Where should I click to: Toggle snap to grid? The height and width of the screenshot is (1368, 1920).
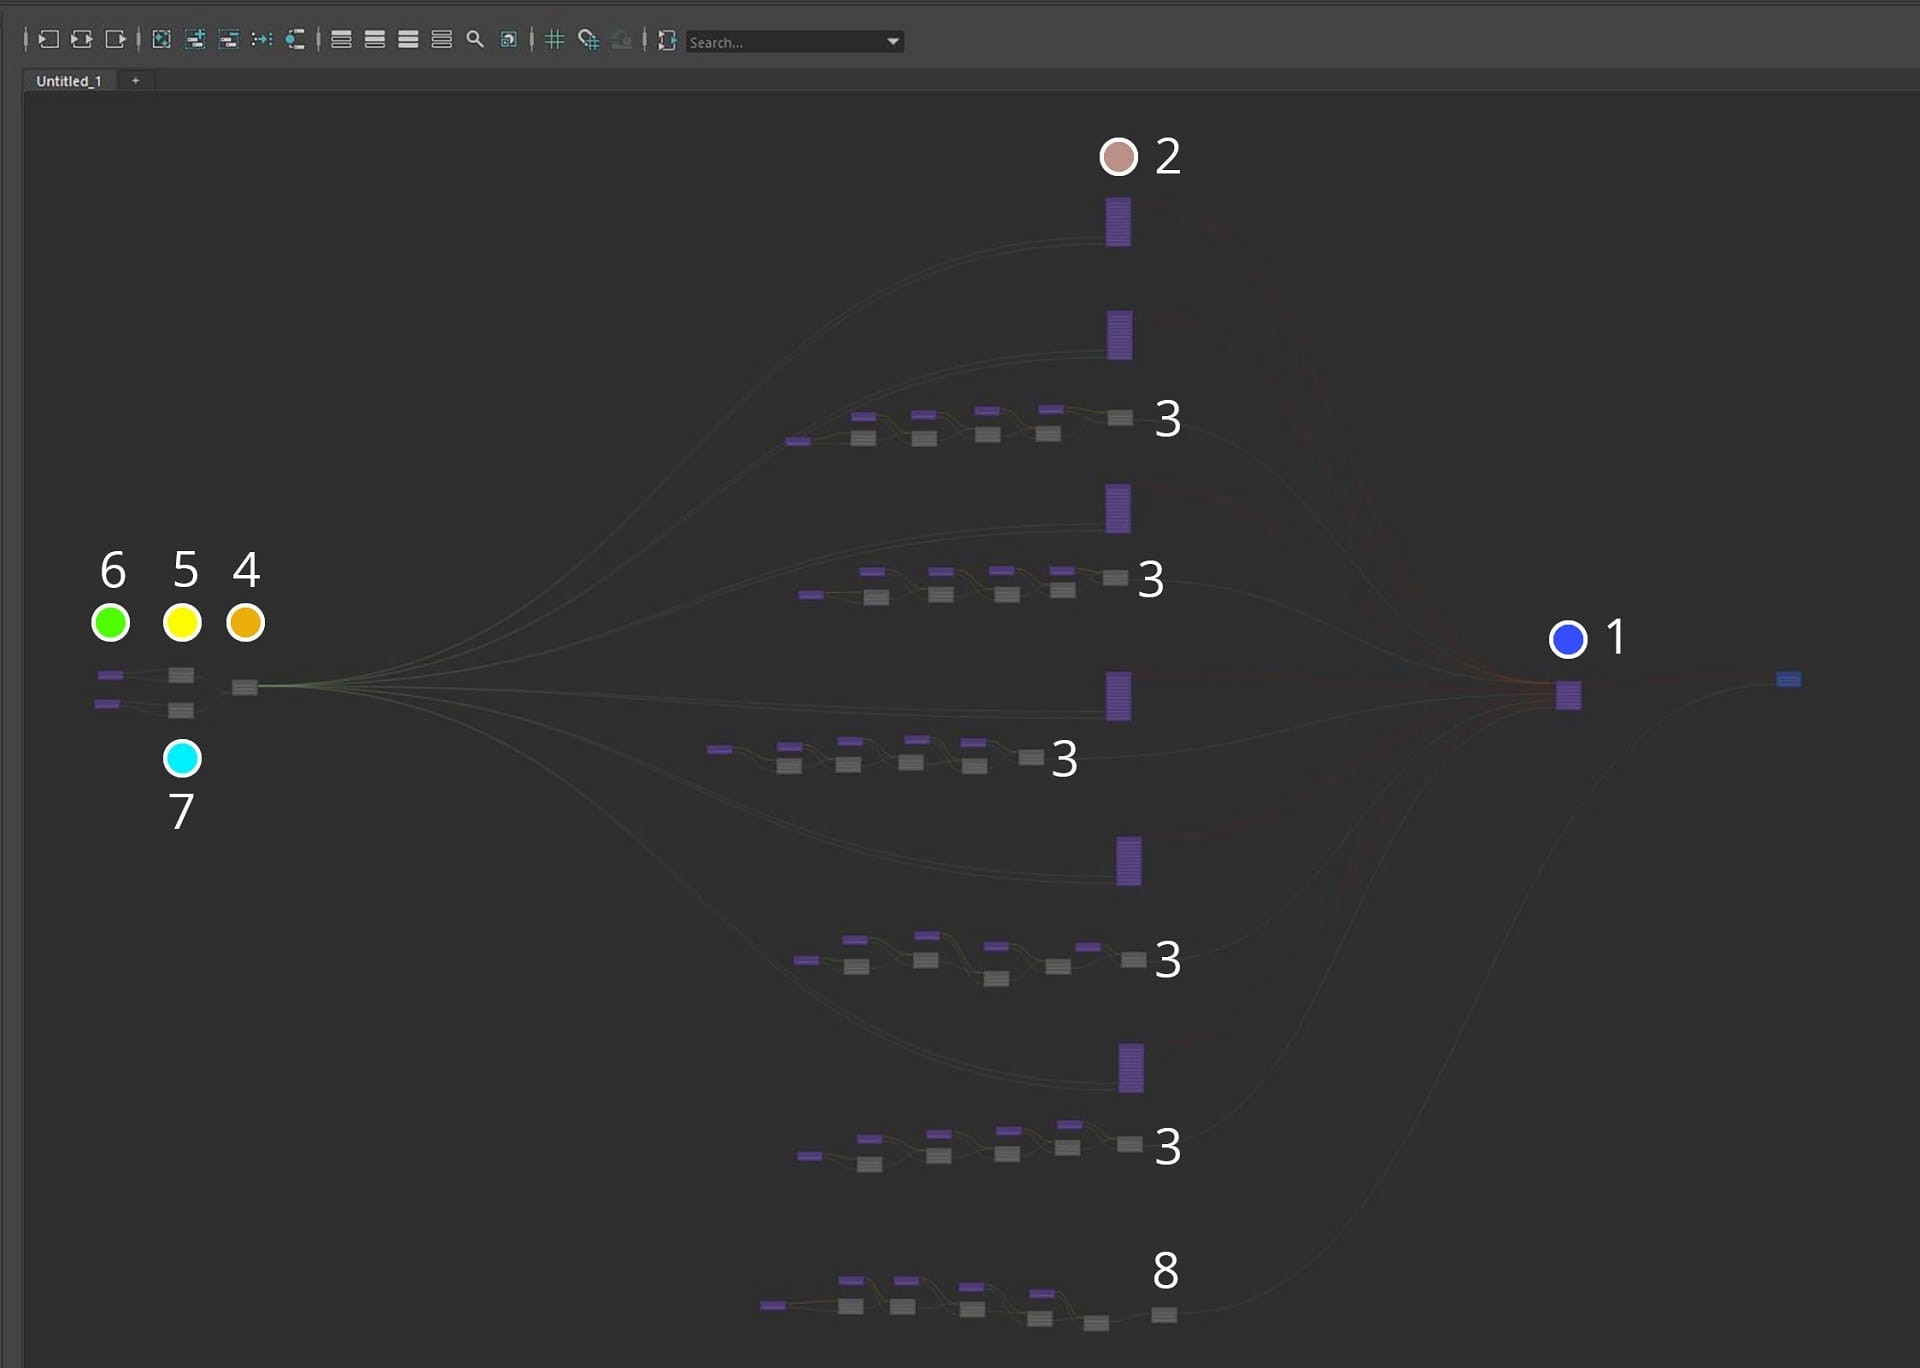pyautogui.click(x=589, y=40)
